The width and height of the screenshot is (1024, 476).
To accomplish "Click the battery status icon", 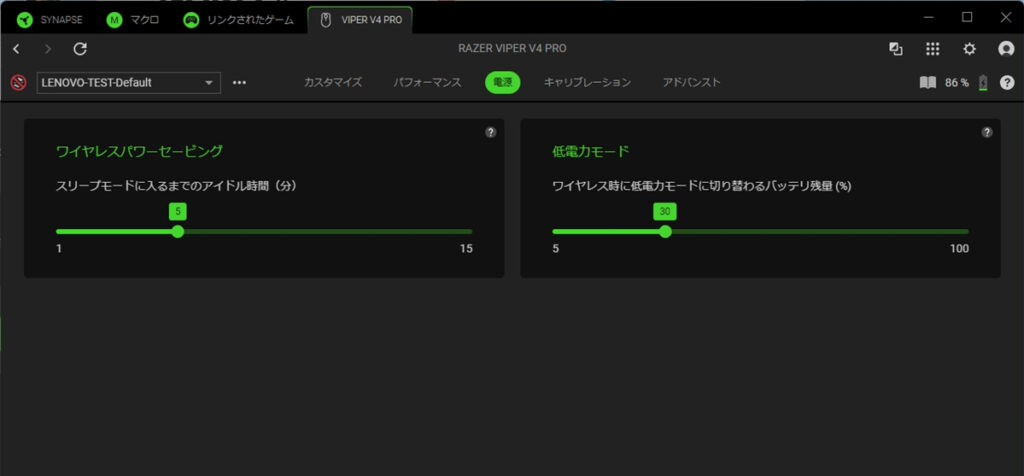I will [983, 83].
